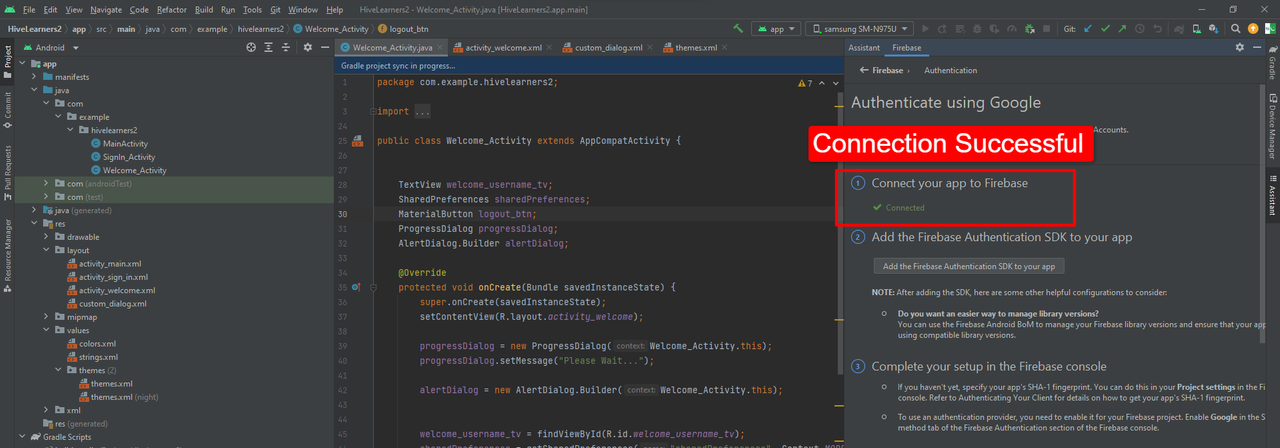
Task: Switch to the Assistant panel tab
Action: (x=864, y=47)
